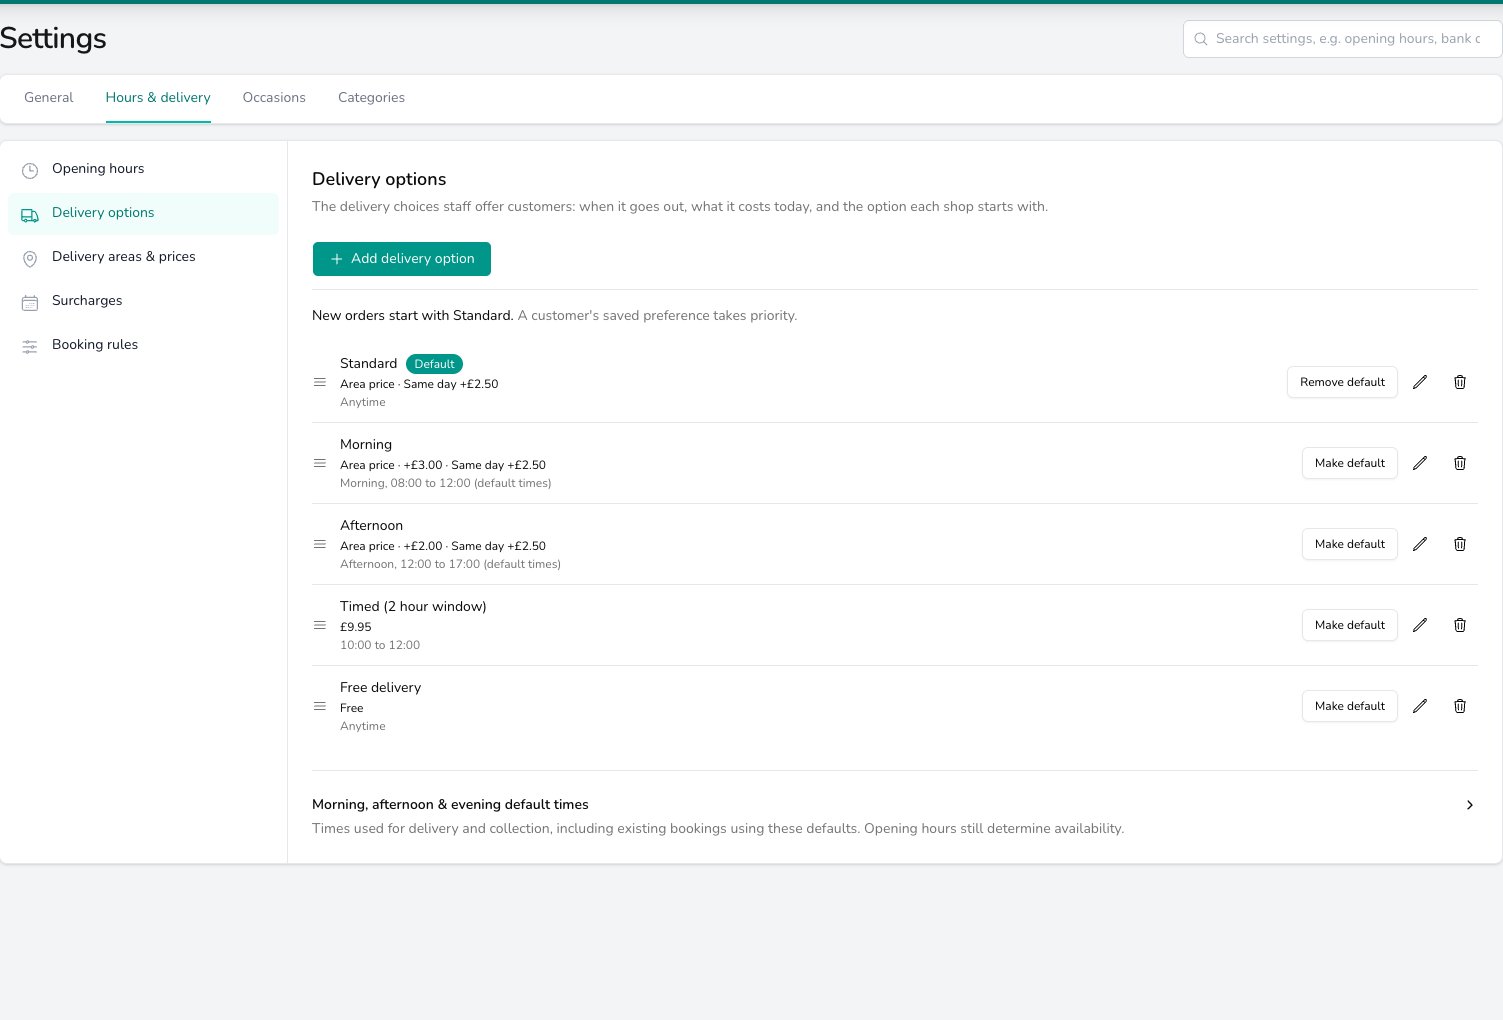Click the text 'Afternoon, 12:00 to 17:00 (default times)'
Viewport: 1503px width, 1020px height.
(x=450, y=564)
